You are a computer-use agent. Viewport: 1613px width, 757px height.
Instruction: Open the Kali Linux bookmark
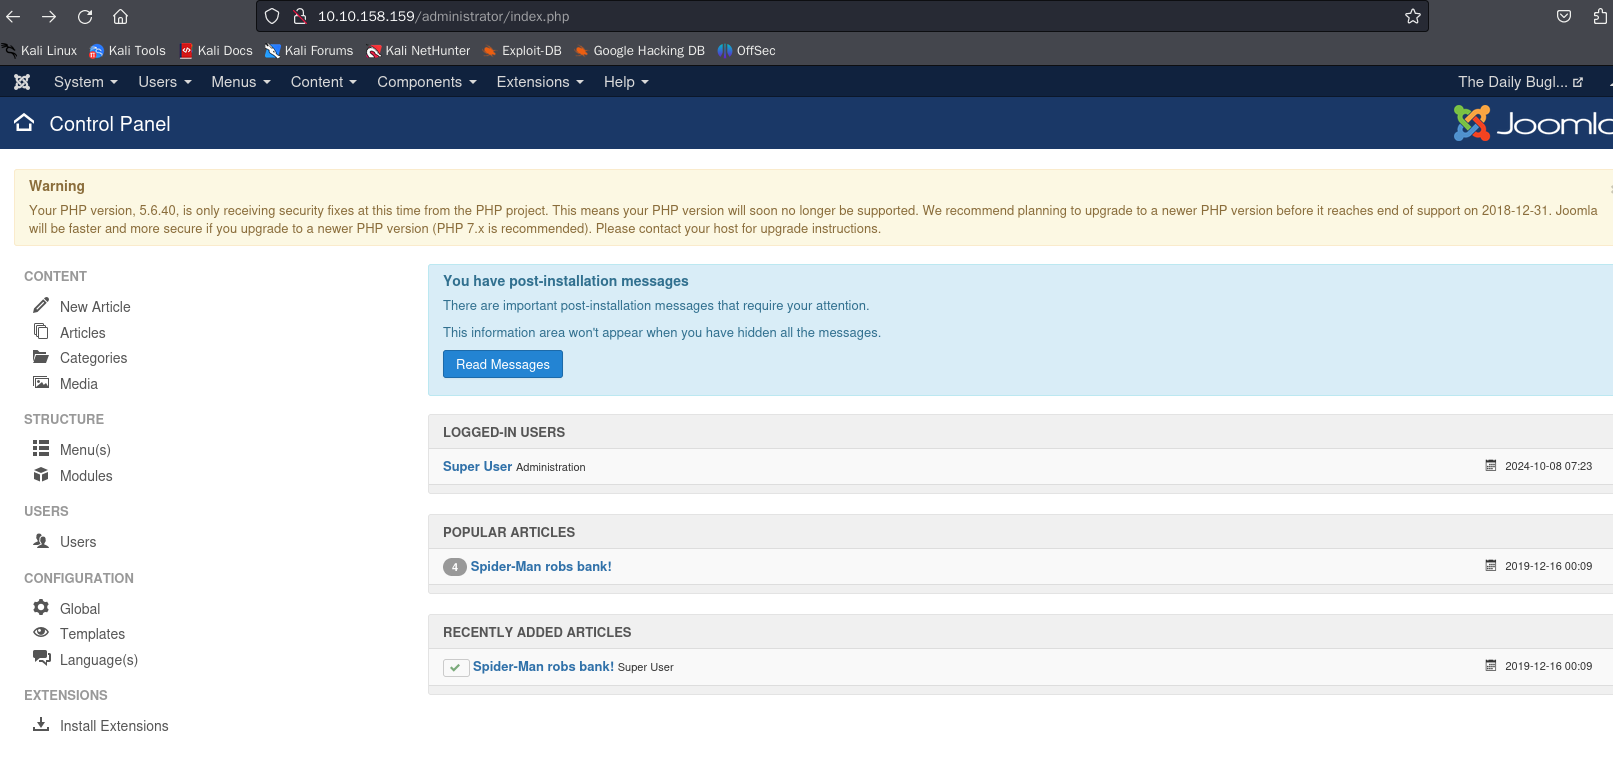(x=40, y=50)
